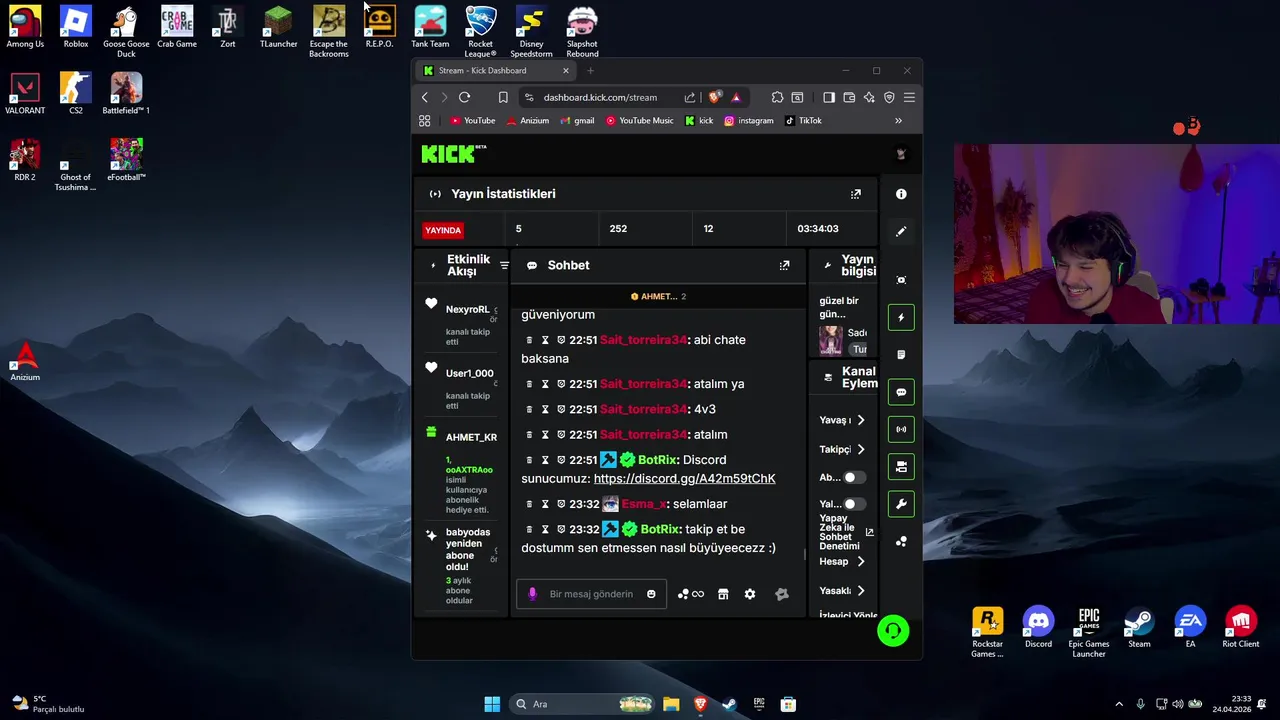Toggle the lightning activity feed panel icon
Screen dimensions: 1280x720
click(901, 317)
